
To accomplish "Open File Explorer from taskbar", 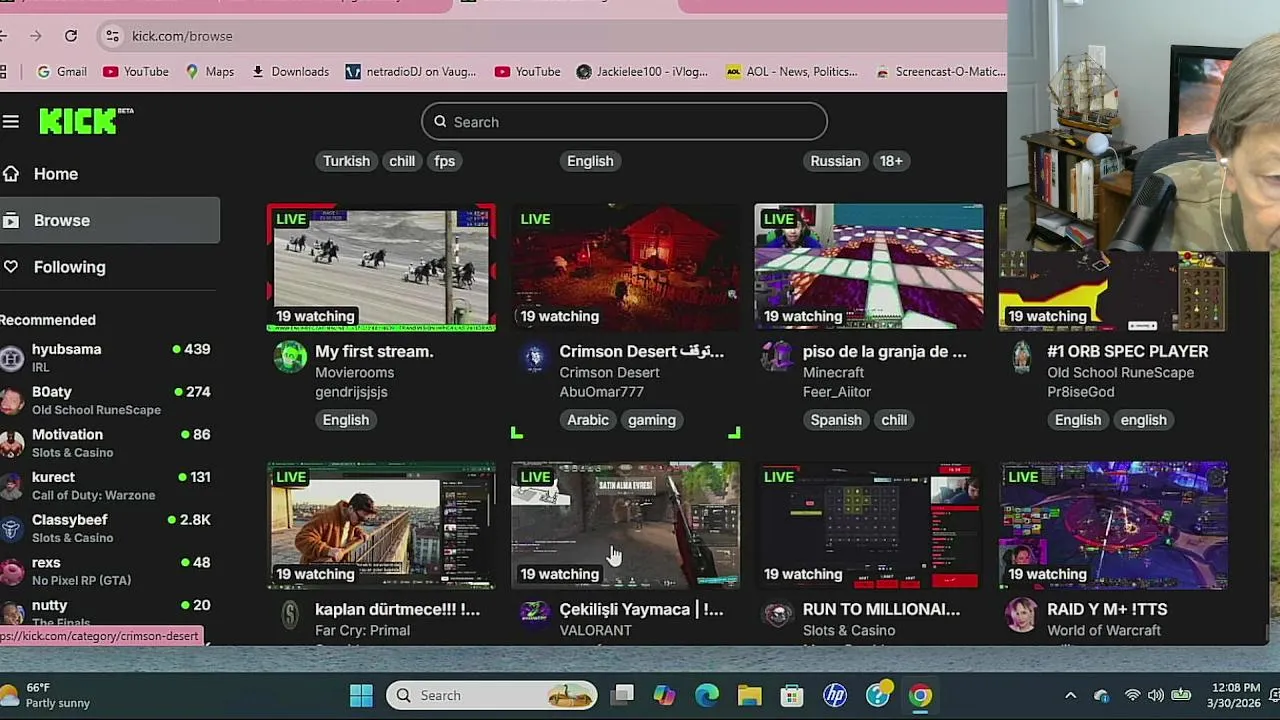I will point(750,695).
